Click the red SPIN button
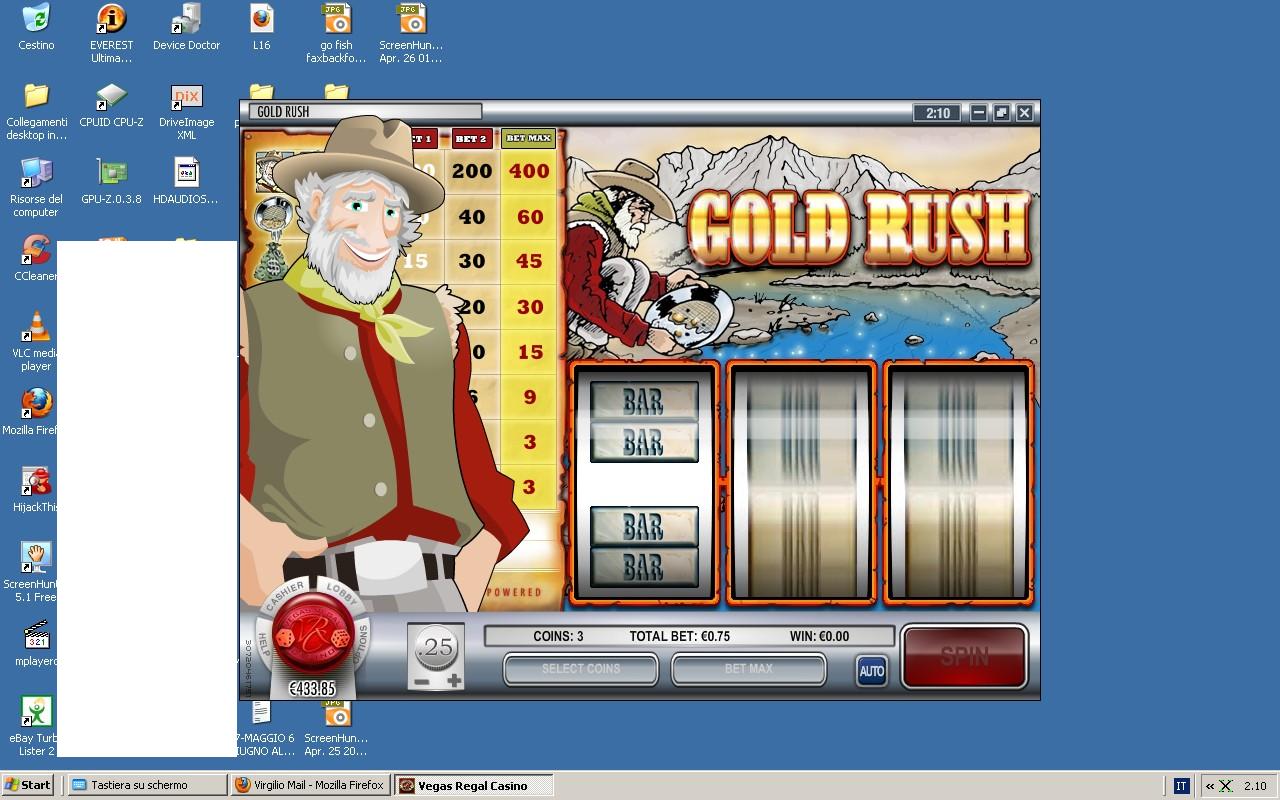Viewport: 1280px width, 800px height. tap(964, 656)
